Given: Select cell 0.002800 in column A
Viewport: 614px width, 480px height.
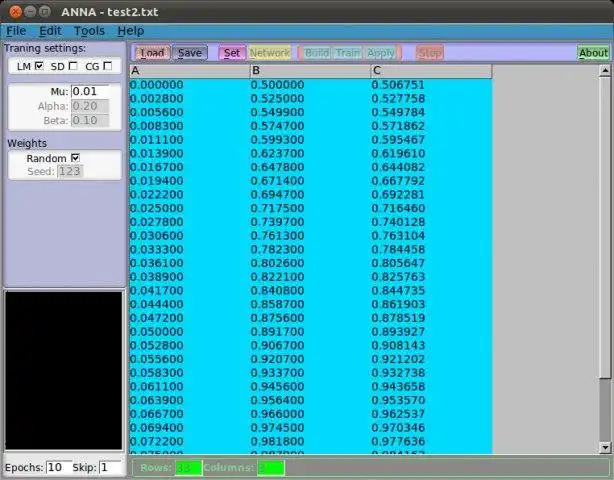Looking at the screenshot, I should click(157, 99).
